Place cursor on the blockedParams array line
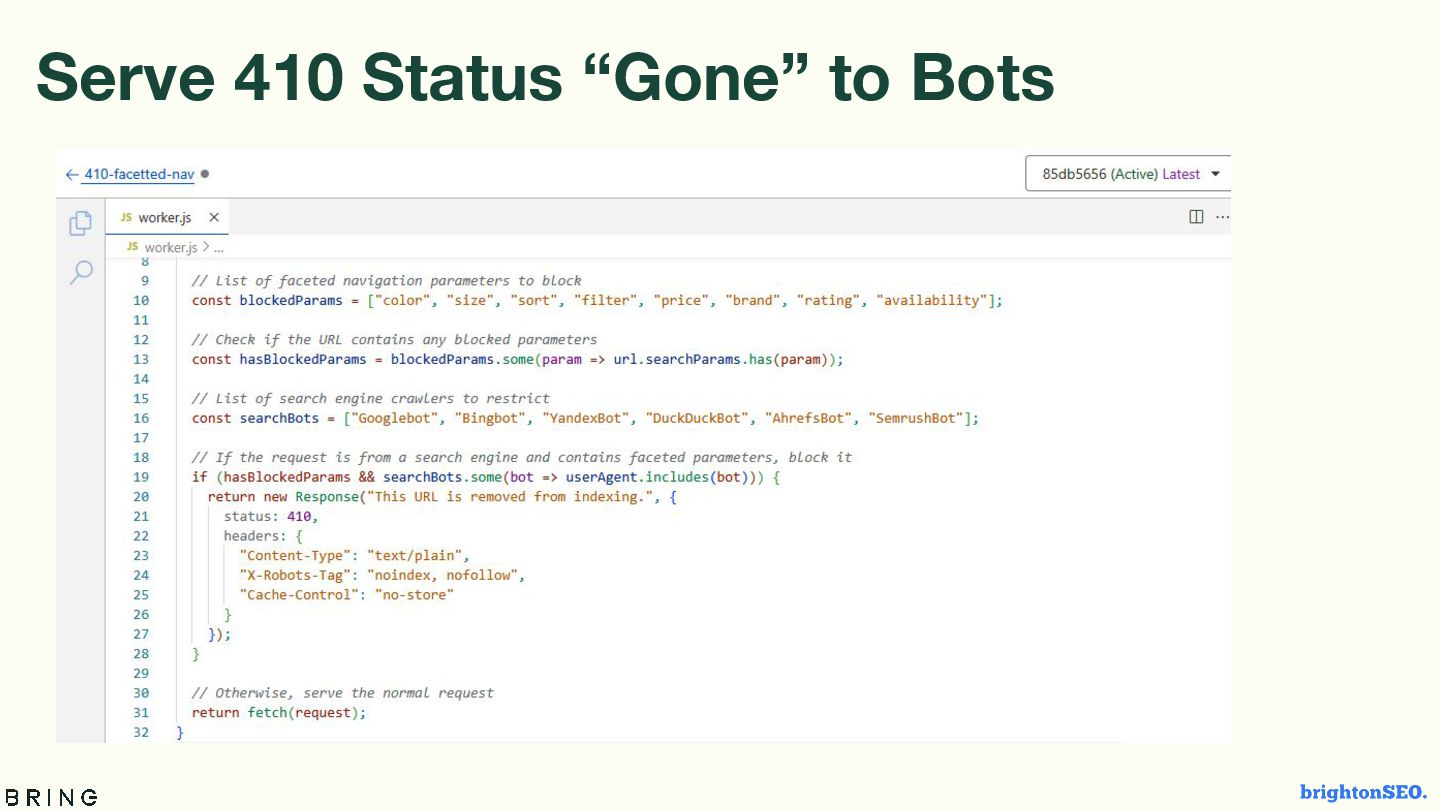The width and height of the screenshot is (1440, 810). 596,300
